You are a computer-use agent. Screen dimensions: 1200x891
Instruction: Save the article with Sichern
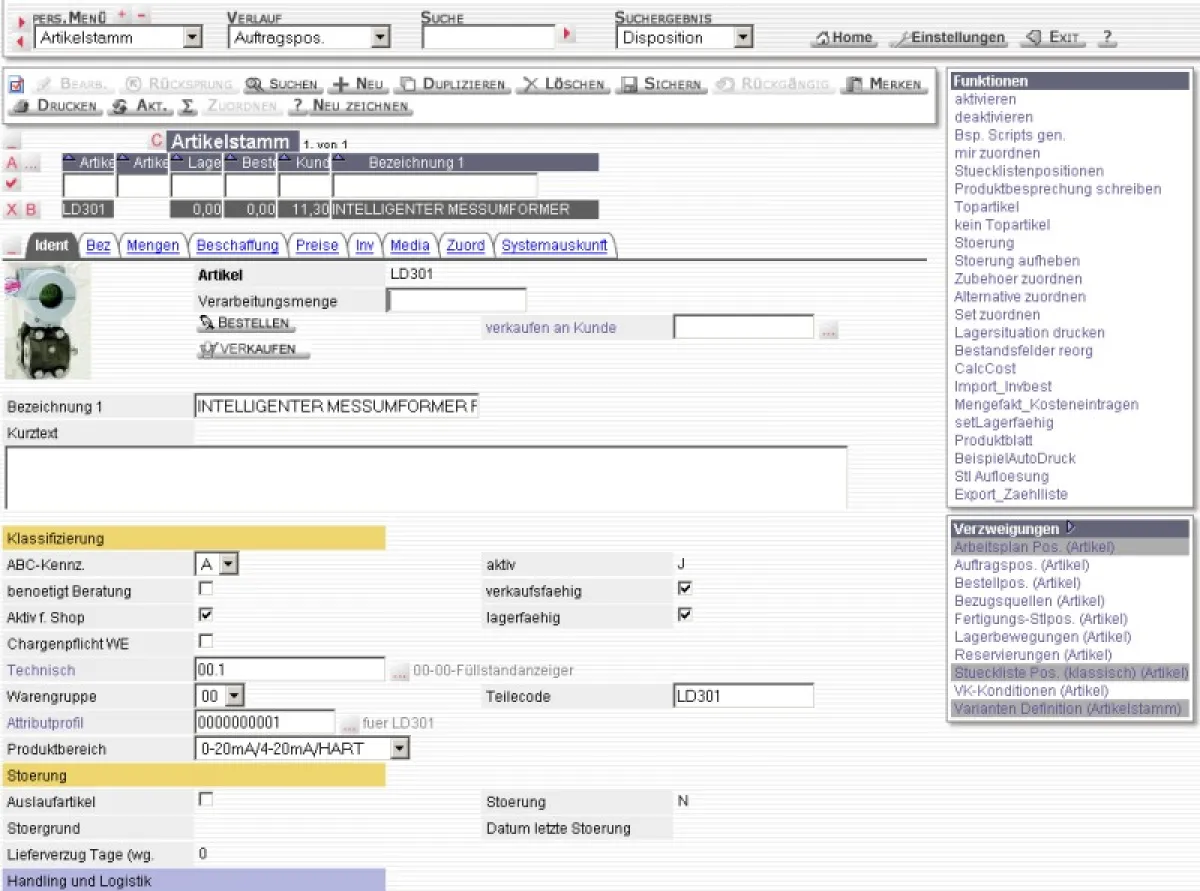click(661, 85)
